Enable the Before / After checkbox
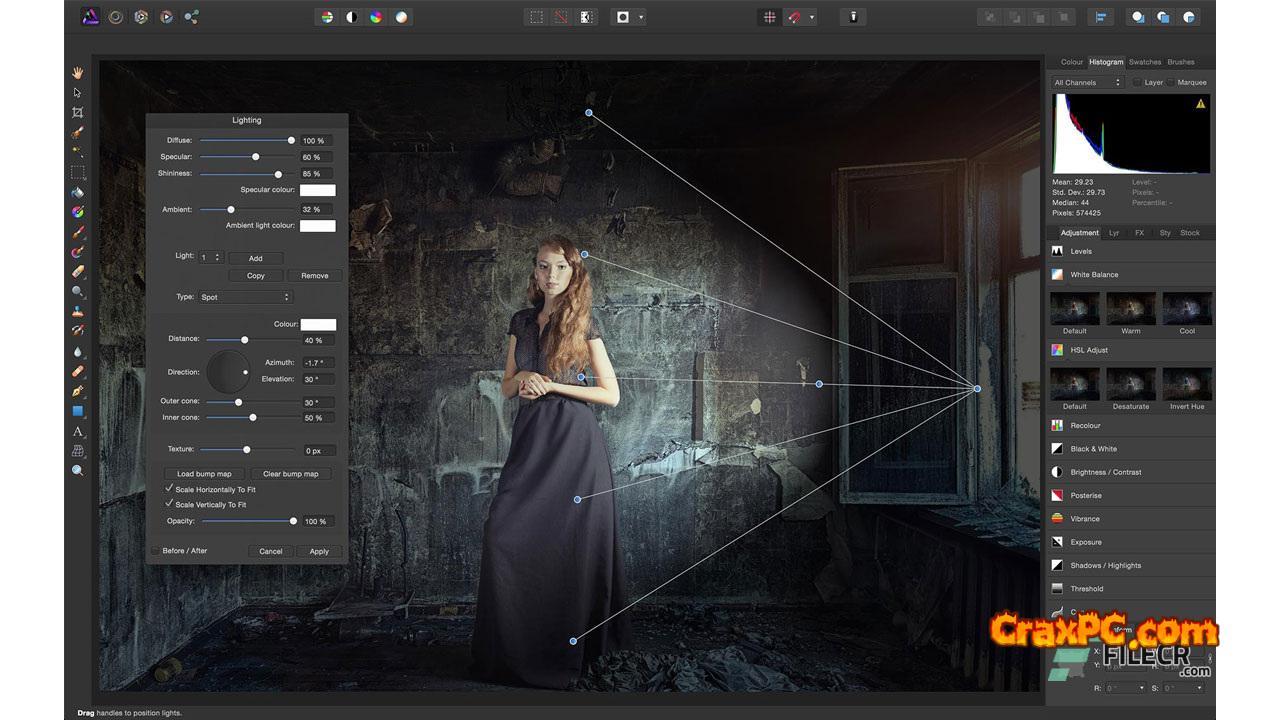This screenshot has width=1280, height=720. point(155,551)
